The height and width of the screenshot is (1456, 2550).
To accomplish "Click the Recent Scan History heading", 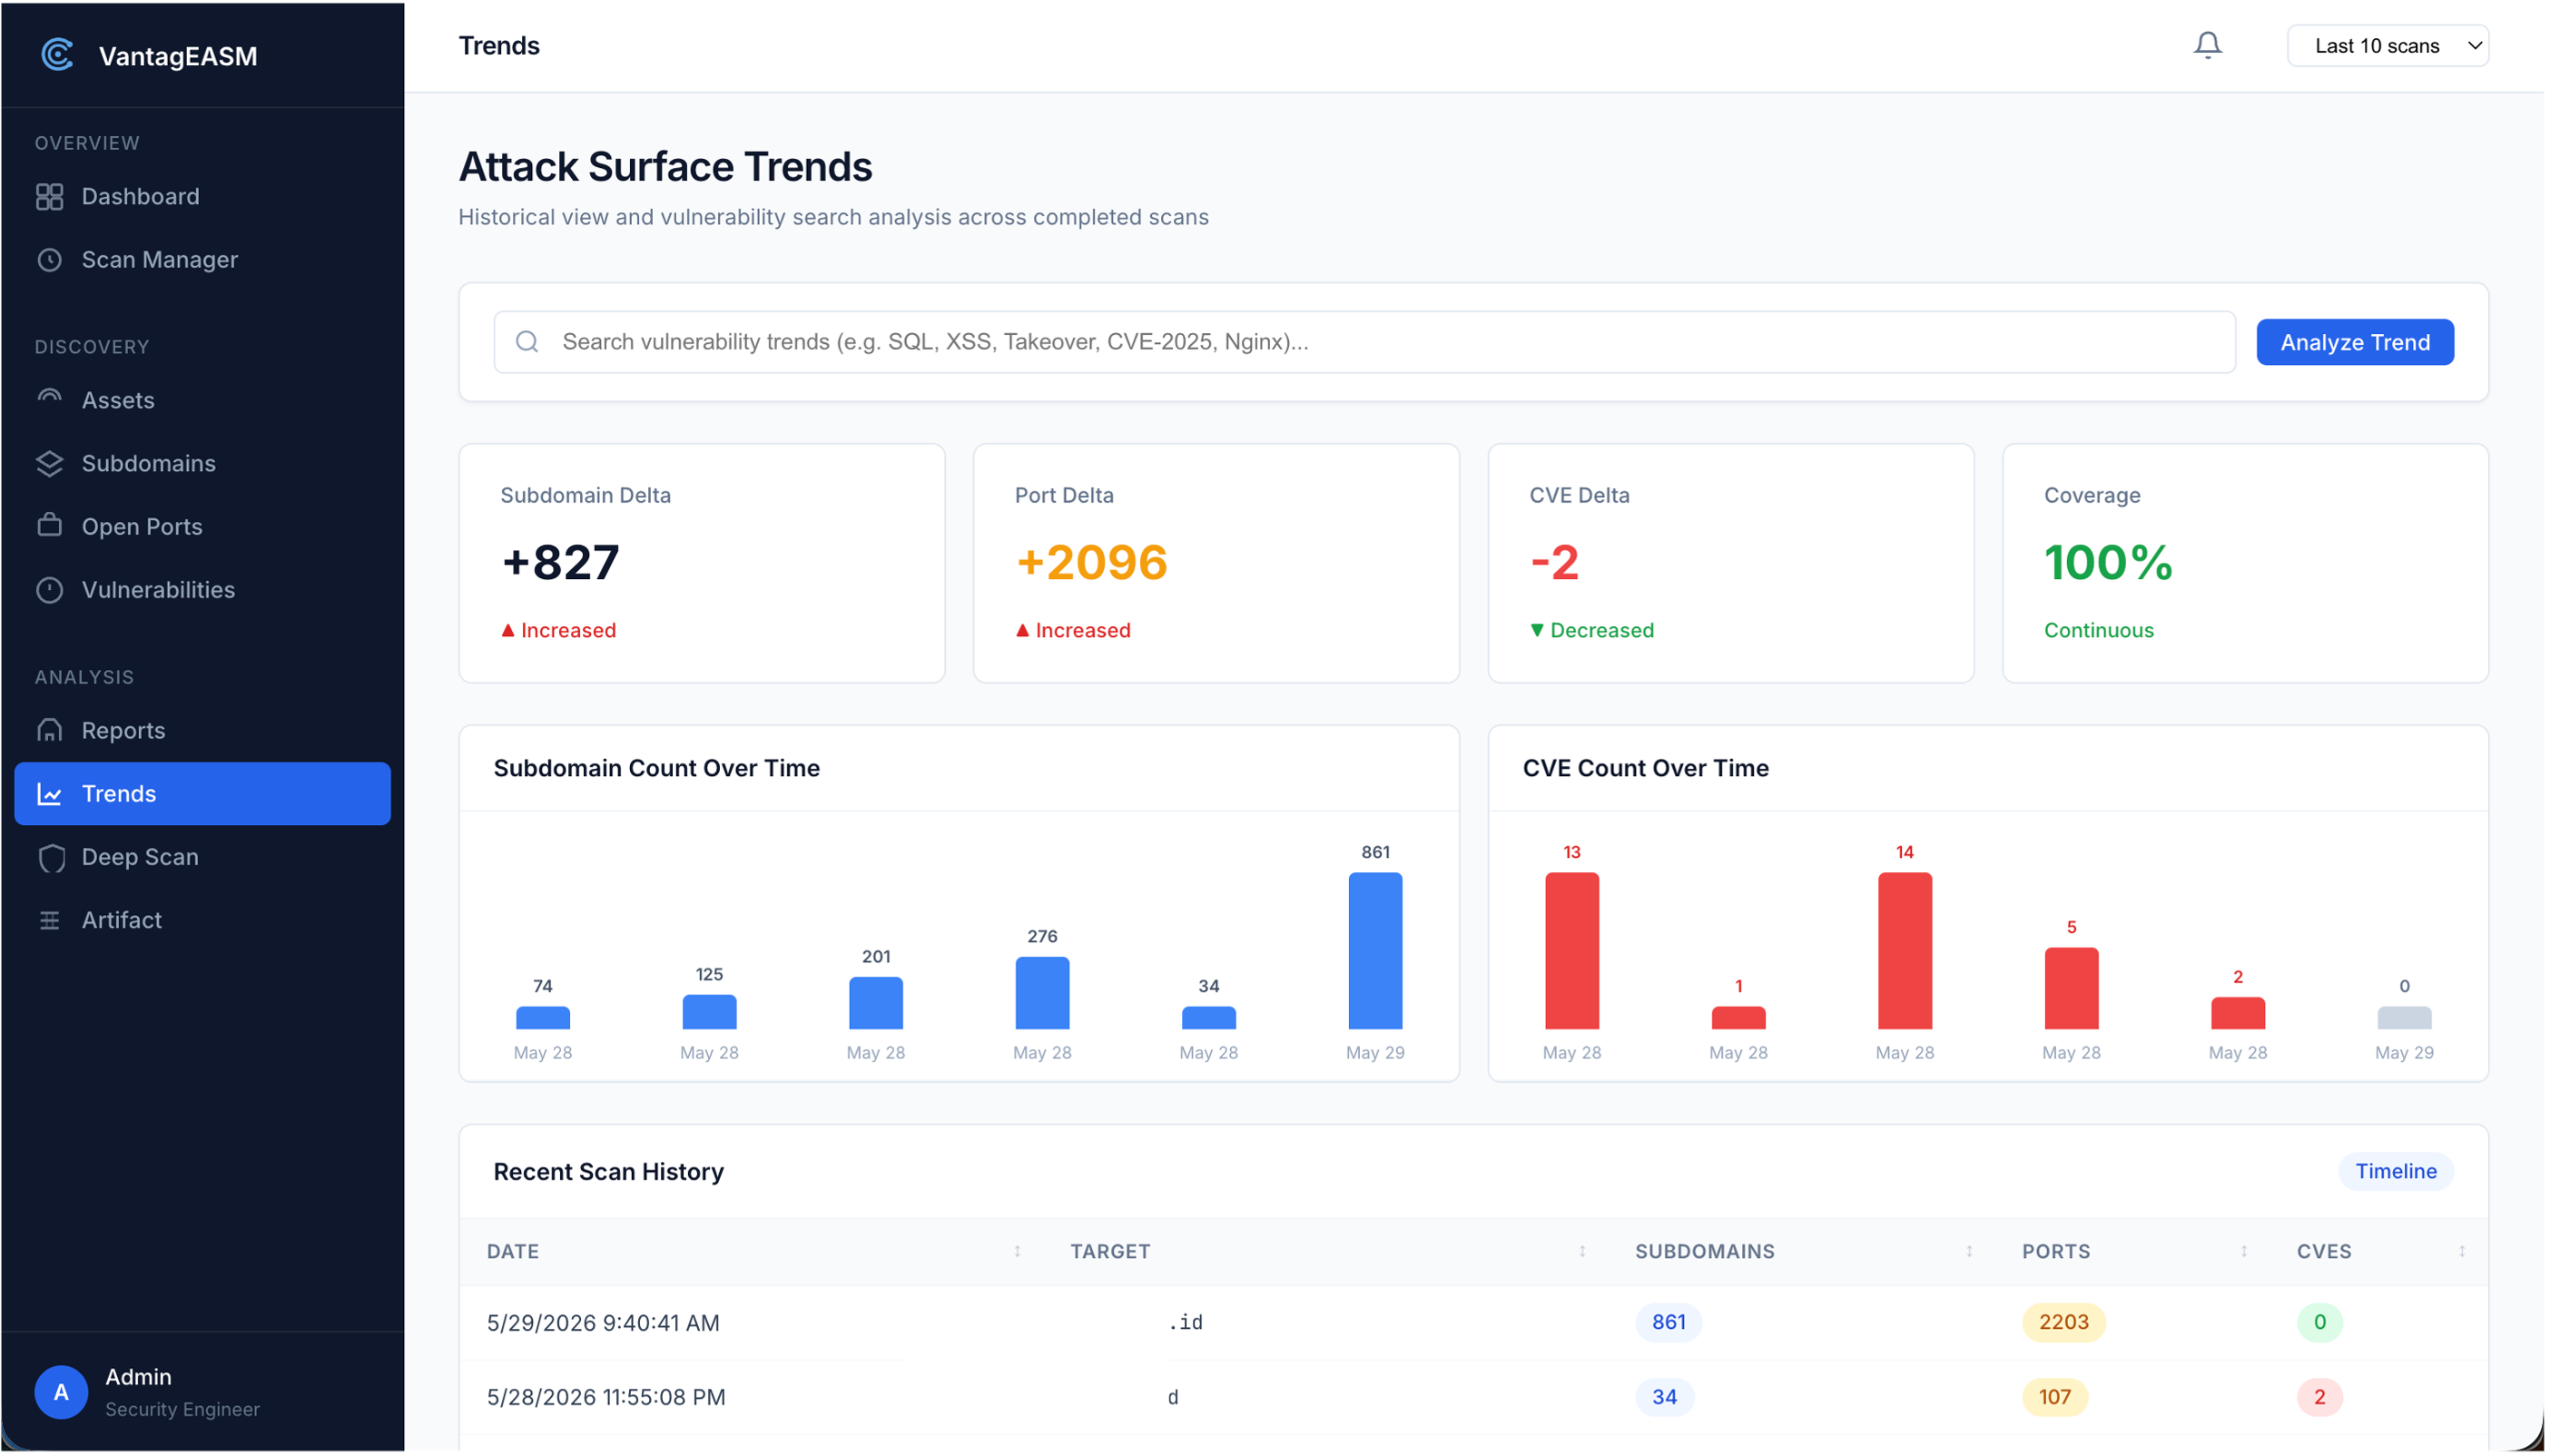I will pyautogui.click(x=608, y=1171).
